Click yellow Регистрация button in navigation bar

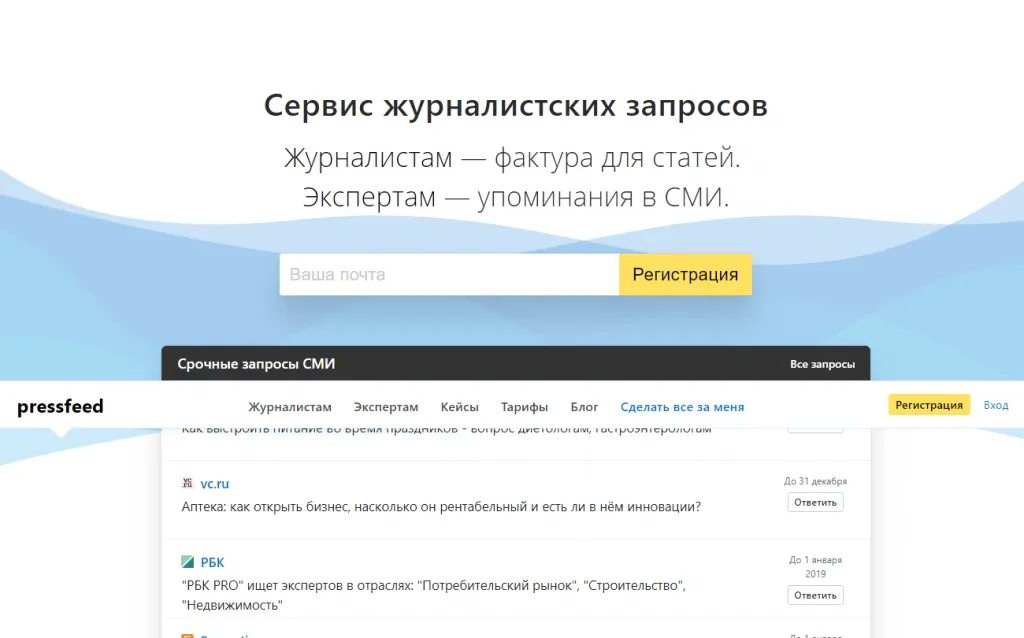[x=929, y=405]
